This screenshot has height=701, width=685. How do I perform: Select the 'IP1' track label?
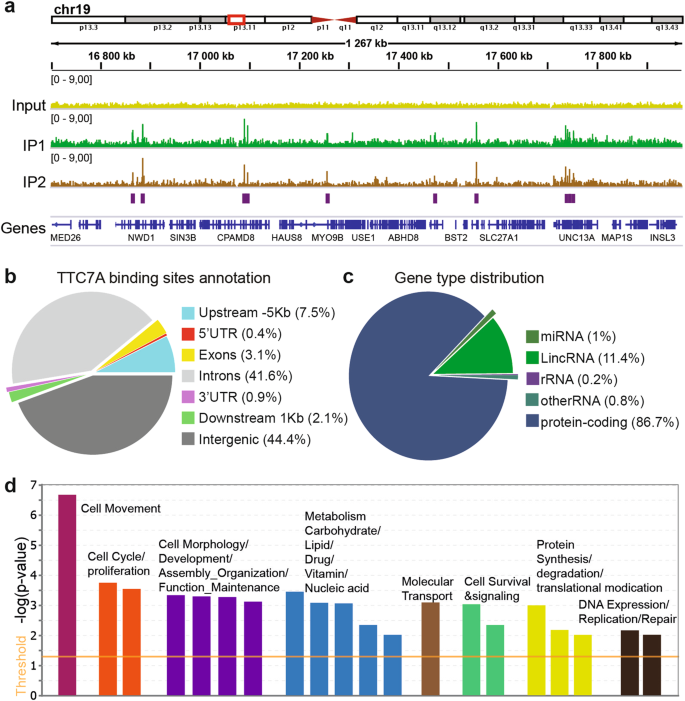pyautogui.click(x=34, y=145)
